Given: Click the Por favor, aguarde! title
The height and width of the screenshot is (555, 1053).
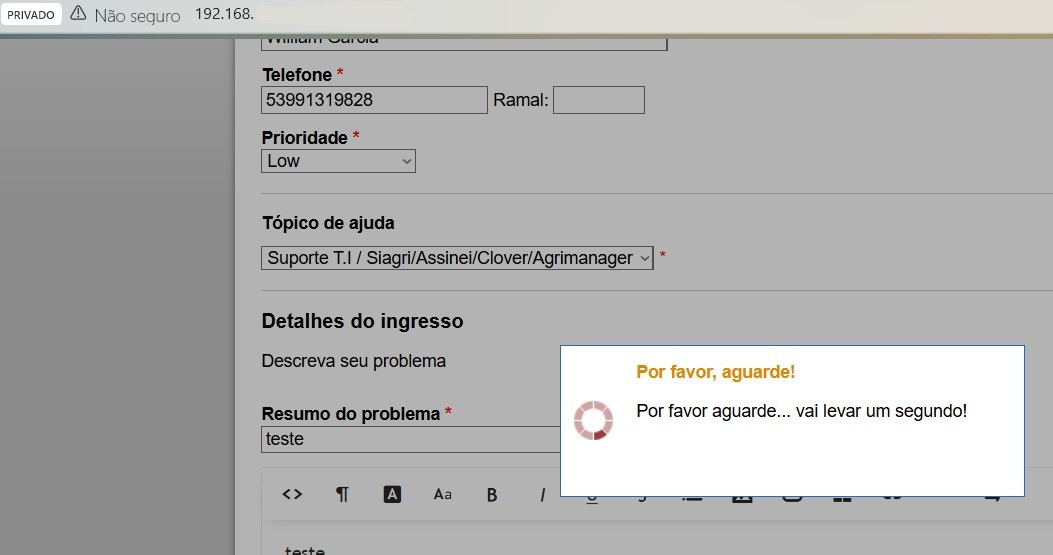Looking at the screenshot, I should [715, 372].
